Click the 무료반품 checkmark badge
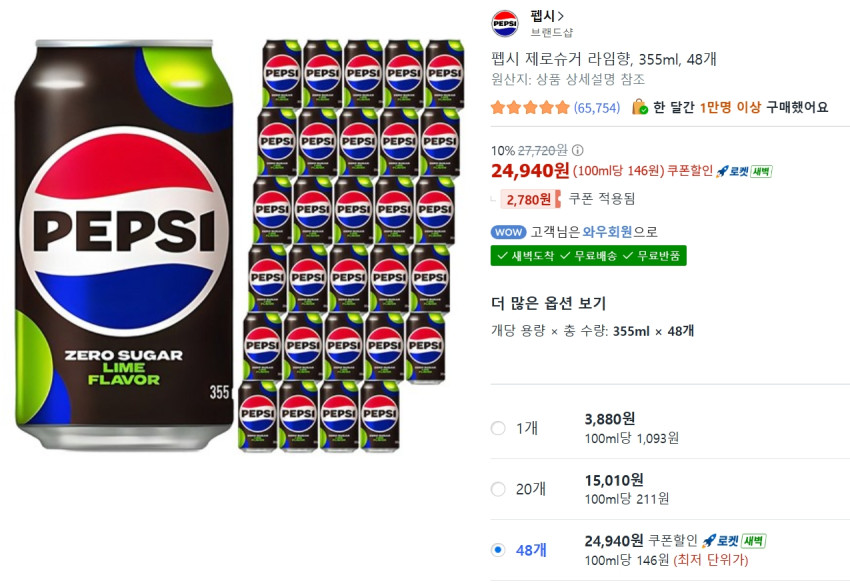The height and width of the screenshot is (585, 850). point(650,255)
